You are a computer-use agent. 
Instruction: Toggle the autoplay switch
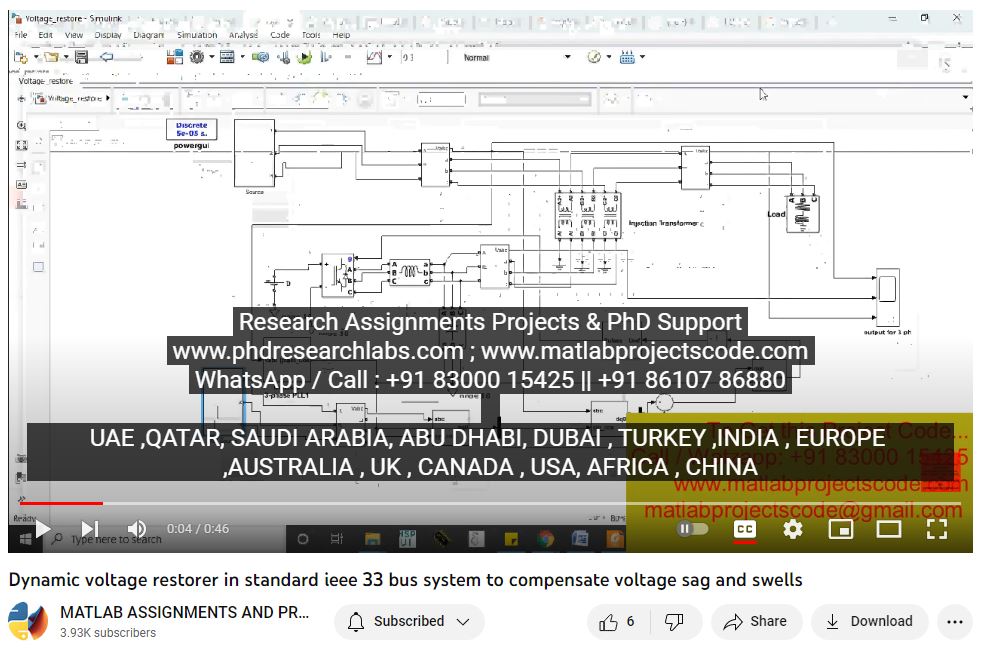pos(692,529)
